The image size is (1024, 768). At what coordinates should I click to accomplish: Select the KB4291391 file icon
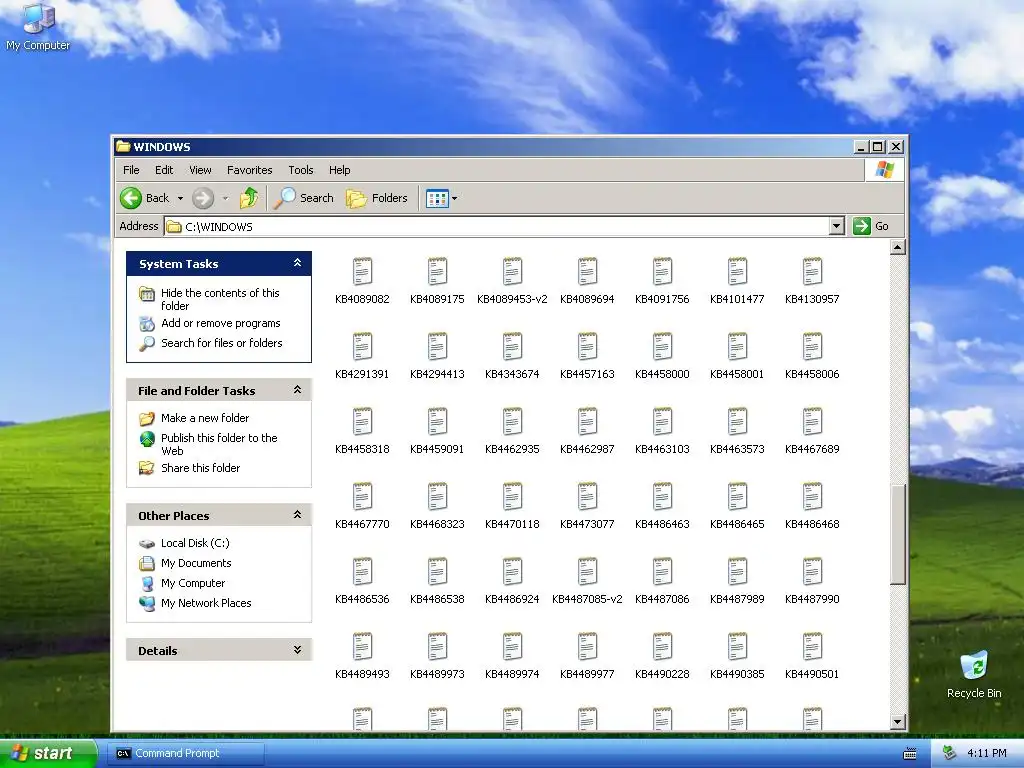pyautogui.click(x=362, y=346)
